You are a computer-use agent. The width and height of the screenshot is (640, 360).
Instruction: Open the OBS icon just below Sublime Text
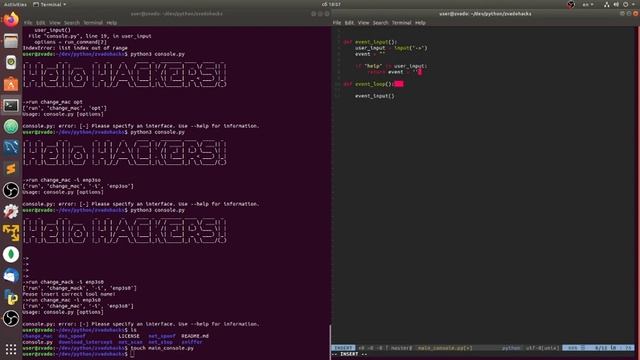point(11,190)
